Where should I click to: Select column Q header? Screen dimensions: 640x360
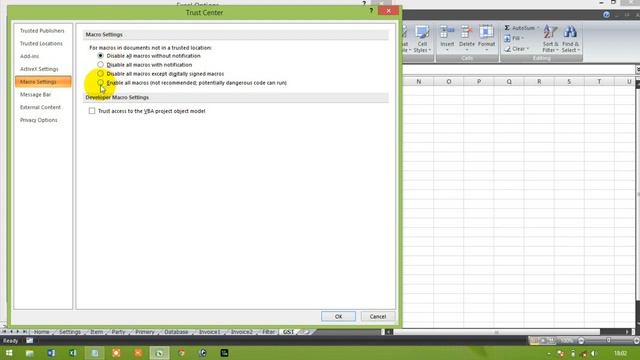(x=509, y=82)
